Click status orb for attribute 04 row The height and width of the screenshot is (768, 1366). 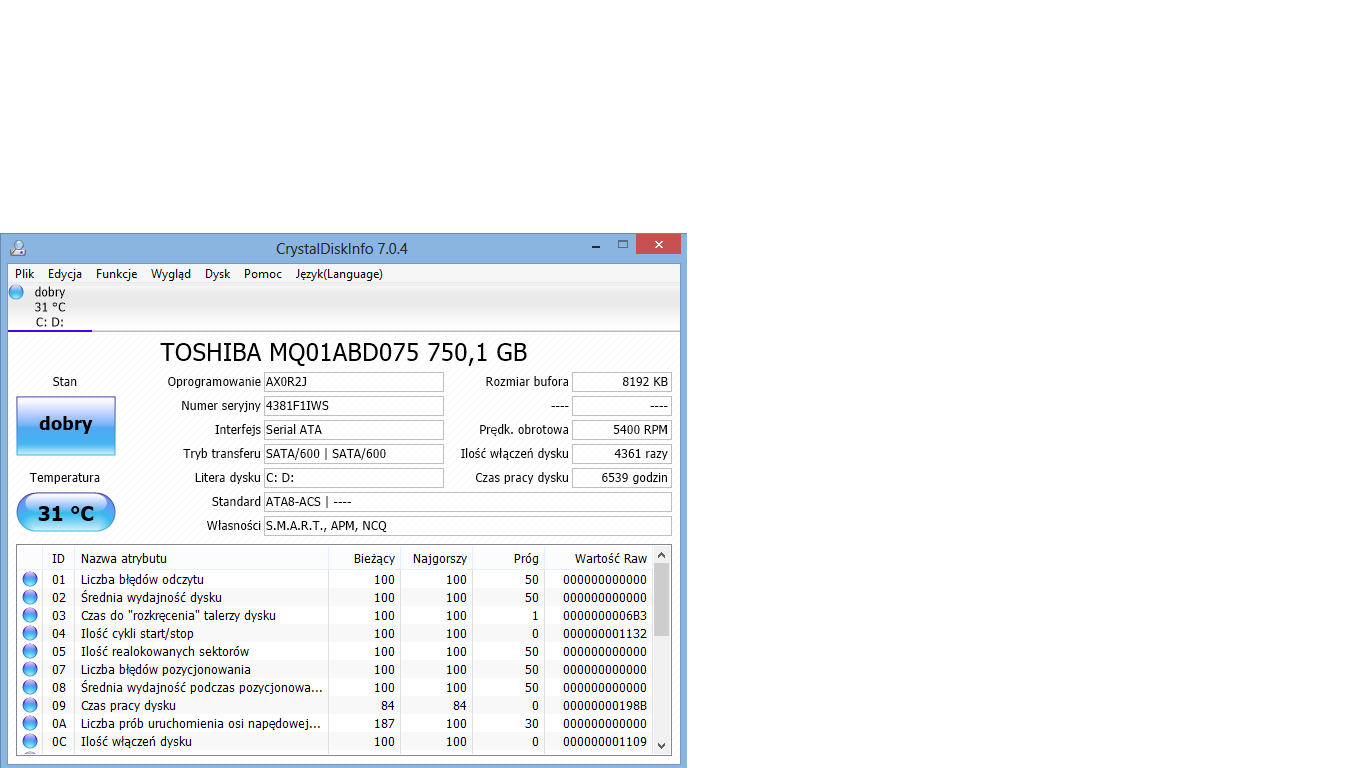(x=30, y=633)
